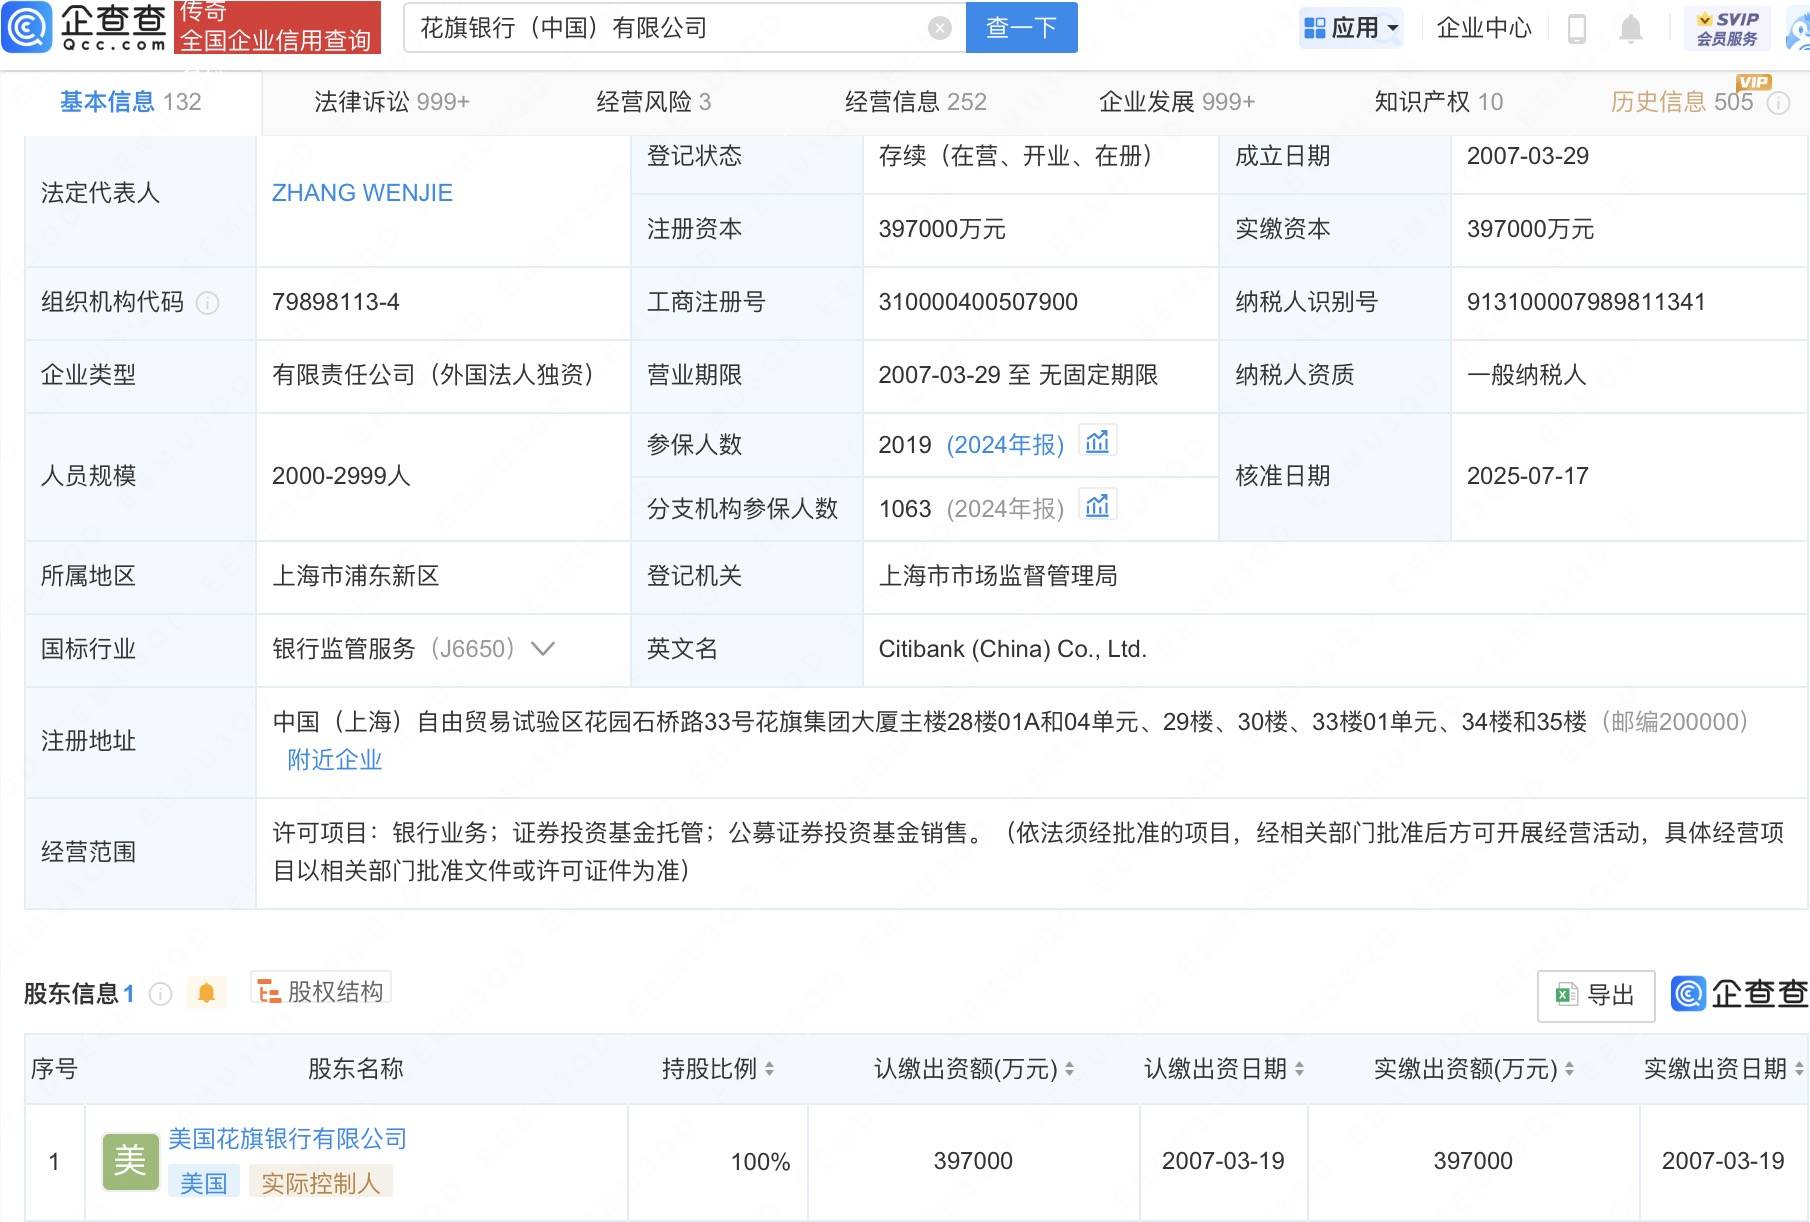Click the info icon beside 历史信息 tab
Screen dimensions: 1810x1222
pos(1778,103)
